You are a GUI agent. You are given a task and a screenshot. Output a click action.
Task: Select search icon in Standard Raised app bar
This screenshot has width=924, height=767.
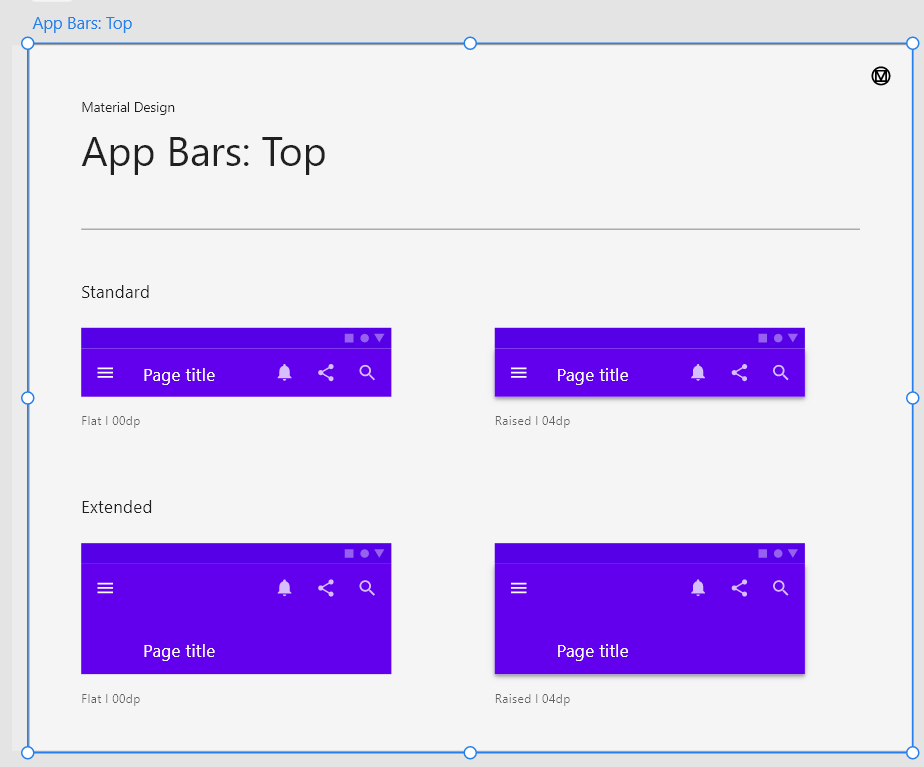point(781,372)
